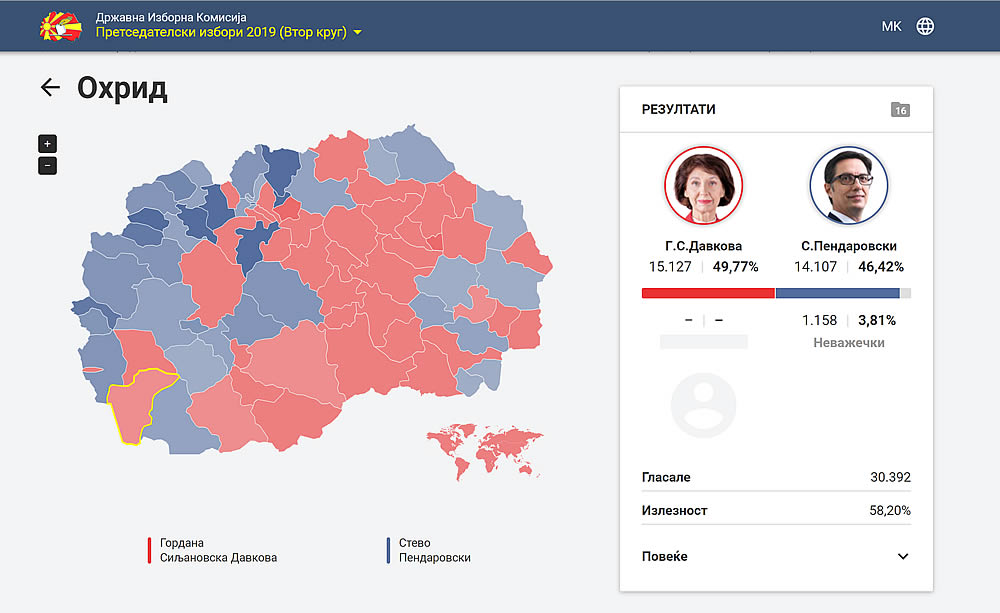
Task: Click the folder icon numbered 16
Action: click(900, 110)
